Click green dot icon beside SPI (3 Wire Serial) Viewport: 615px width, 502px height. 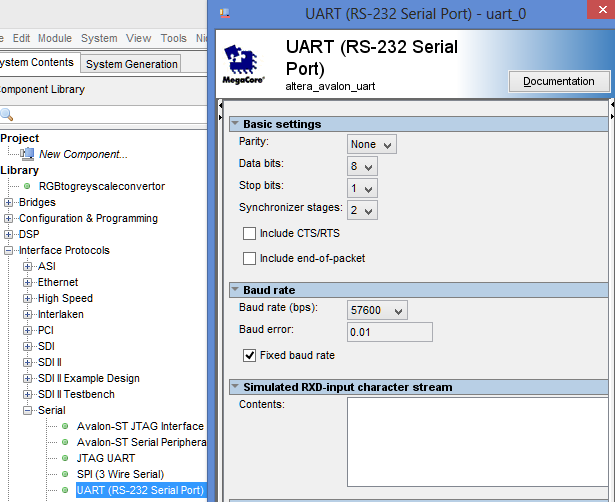pyautogui.click(x=65, y=474)
